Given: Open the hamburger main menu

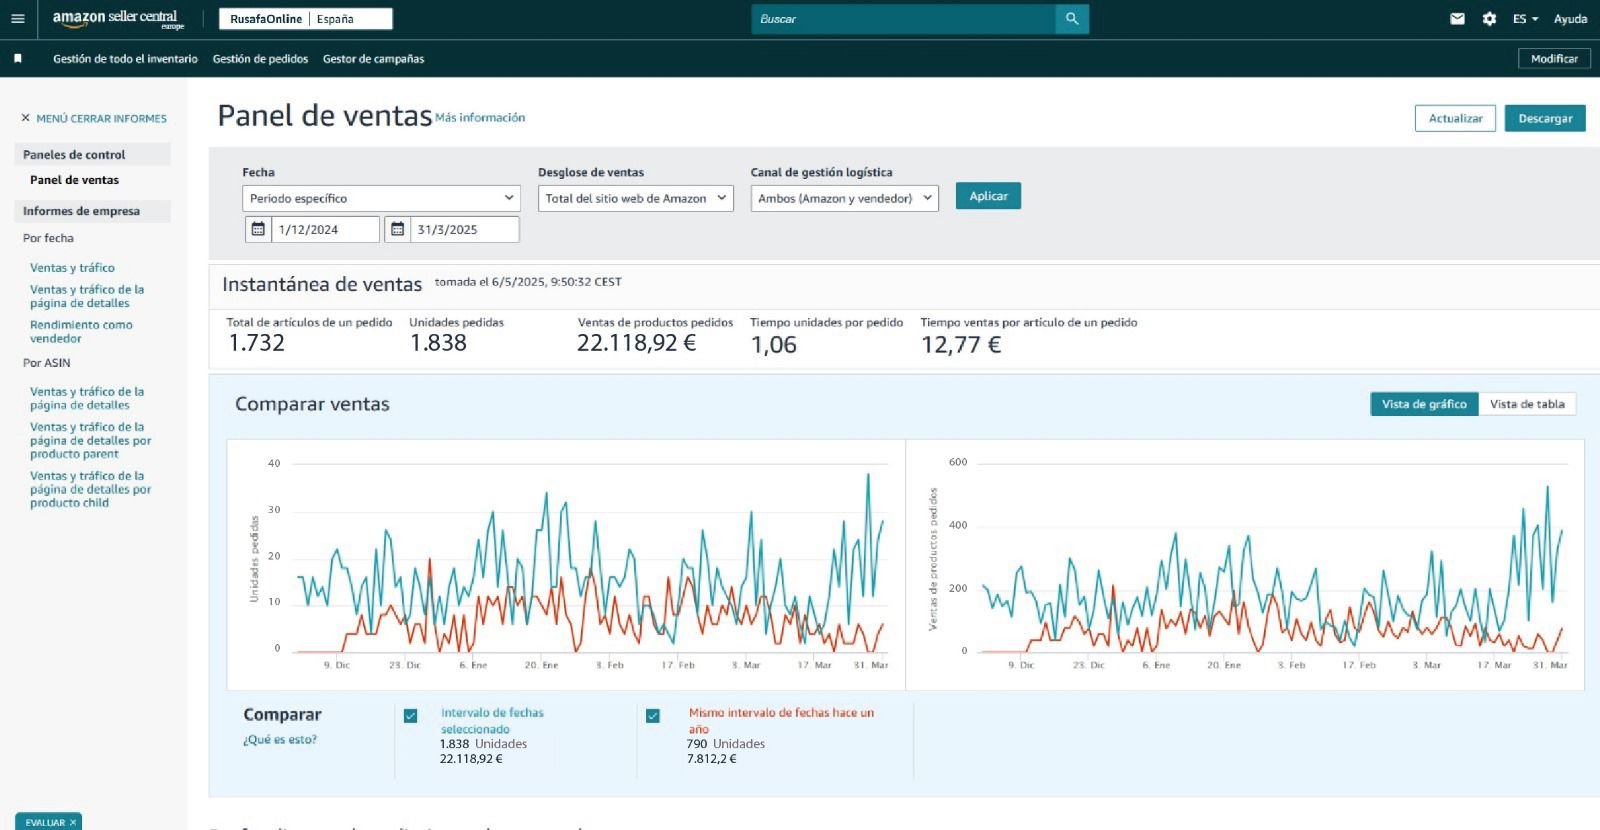Looking at the screenshot, I should point(17,19).
